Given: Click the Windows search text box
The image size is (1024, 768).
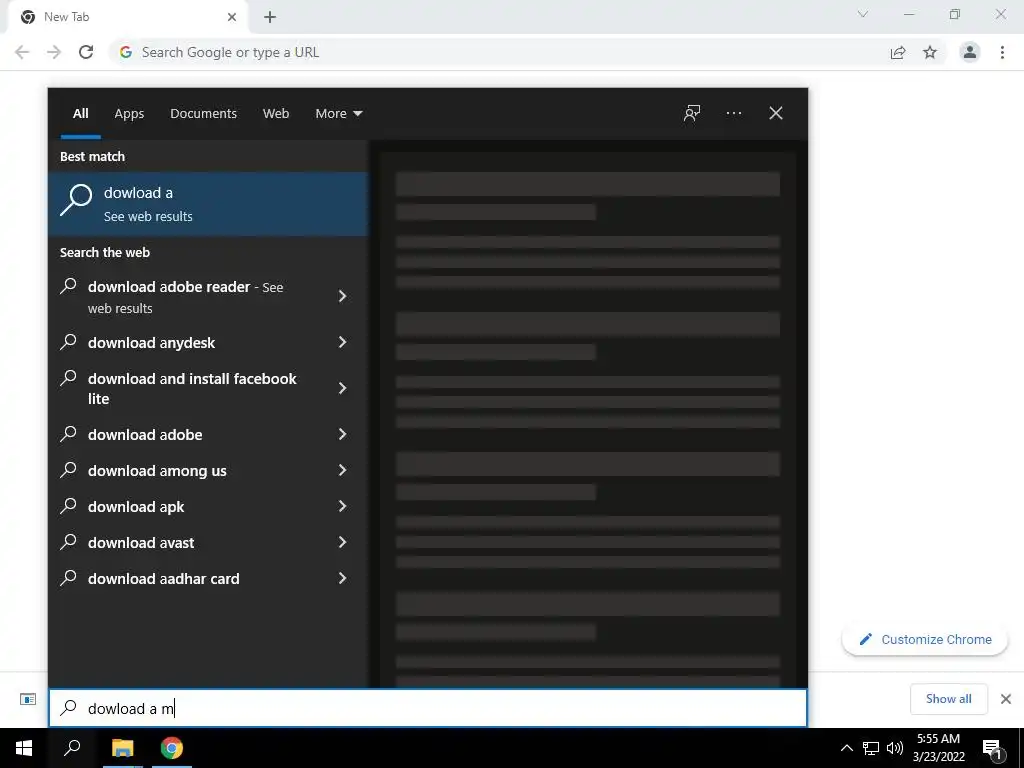Looking at the screenshot, I should click(428, 708).
